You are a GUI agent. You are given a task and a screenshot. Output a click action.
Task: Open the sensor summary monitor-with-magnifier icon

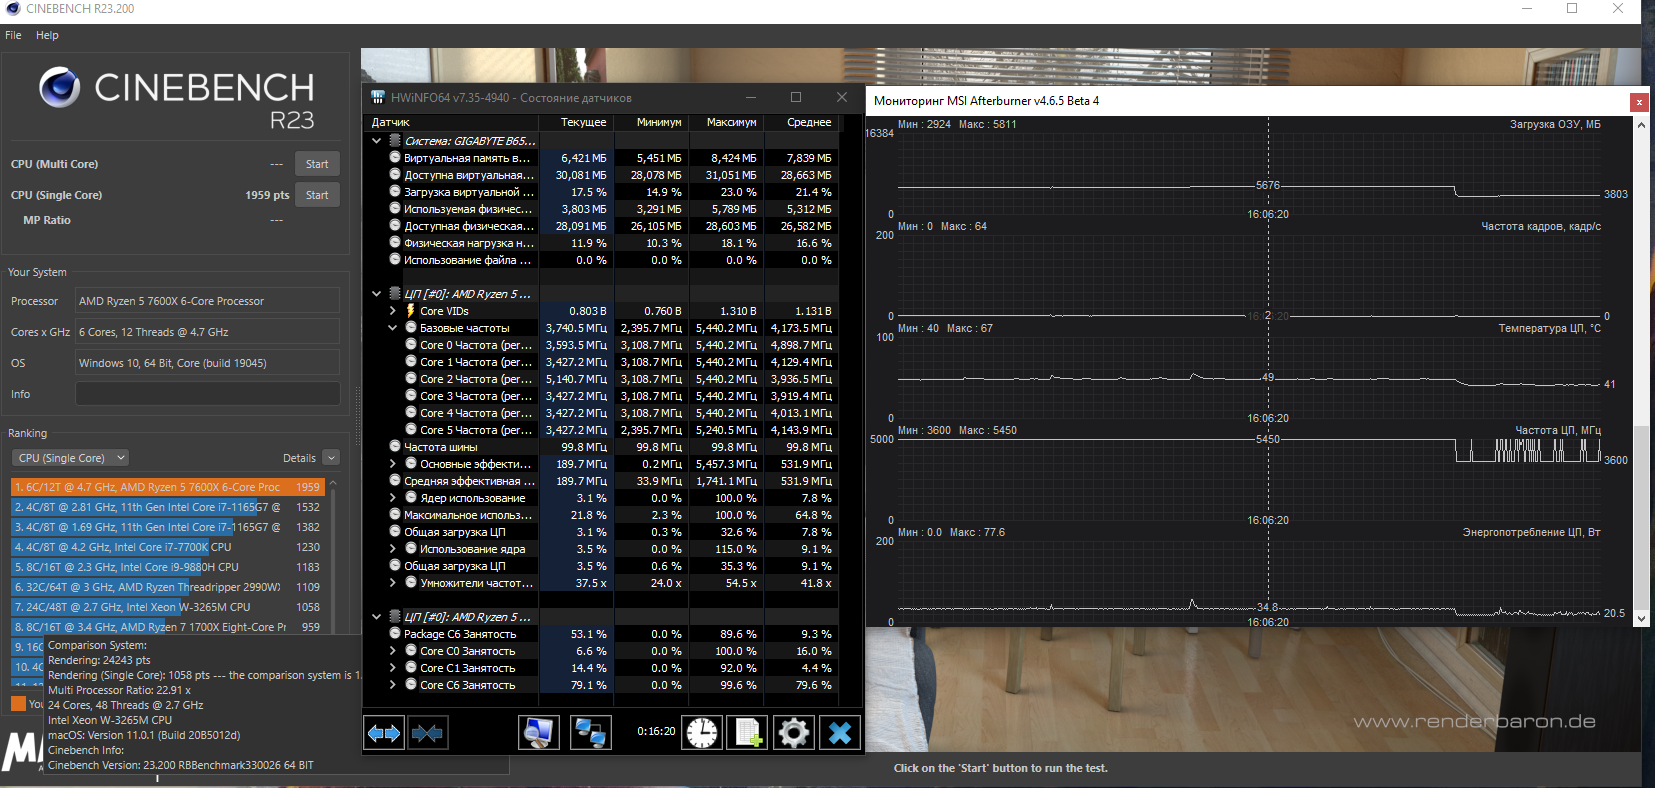539,733
